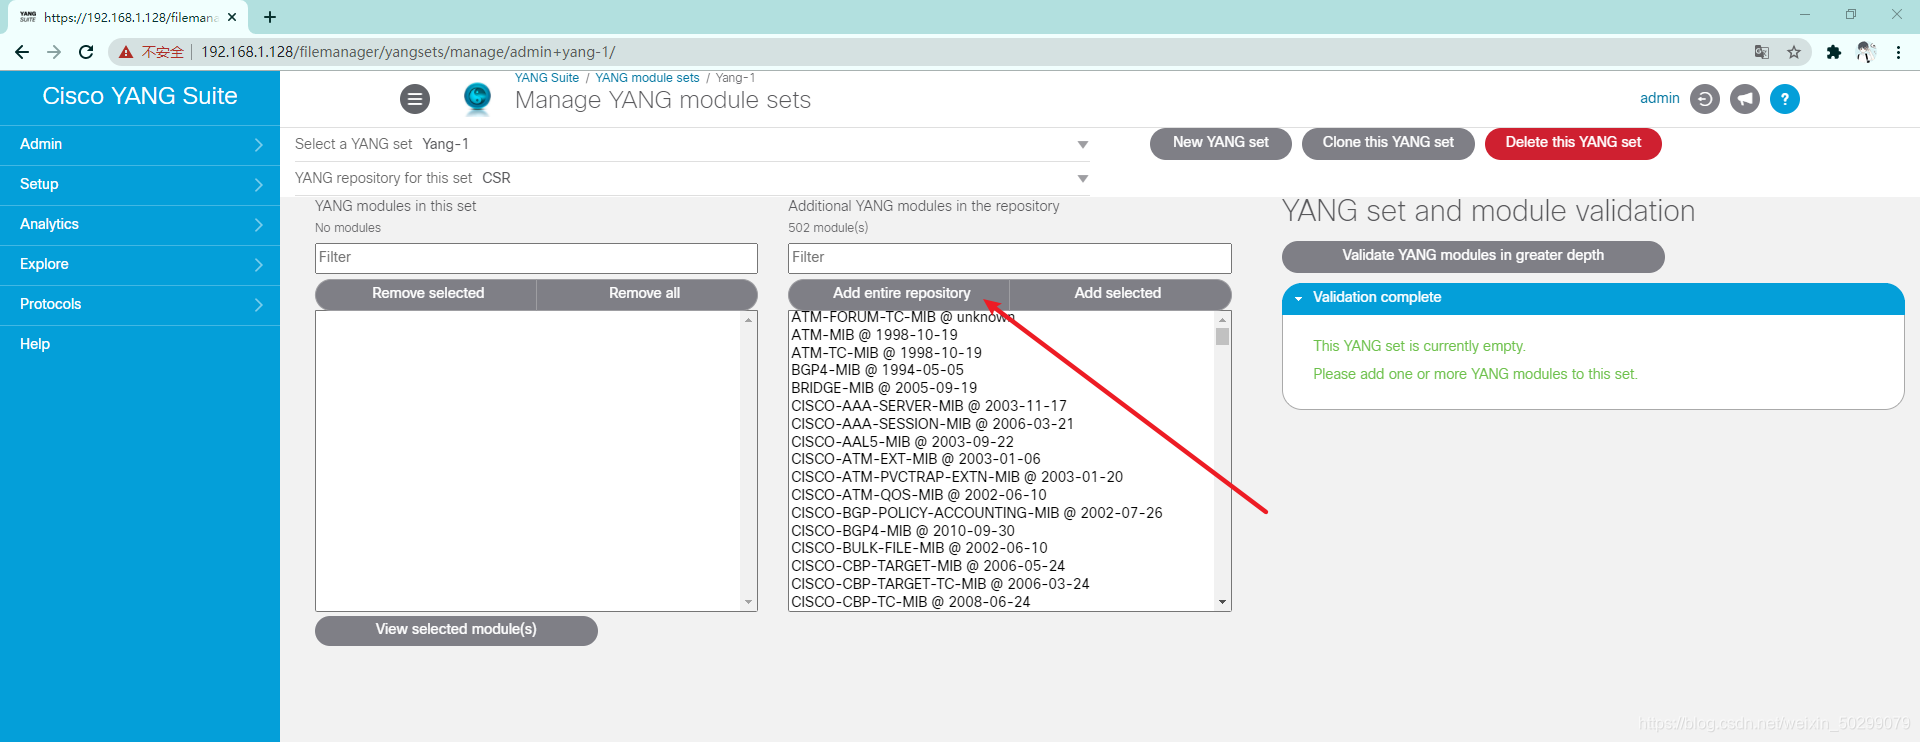Select ATM-TC-MIB @ 1998-10-19 module
Image resolution: width=1920 pixels, height=742 pixels.
click(x=1001, y=353)
